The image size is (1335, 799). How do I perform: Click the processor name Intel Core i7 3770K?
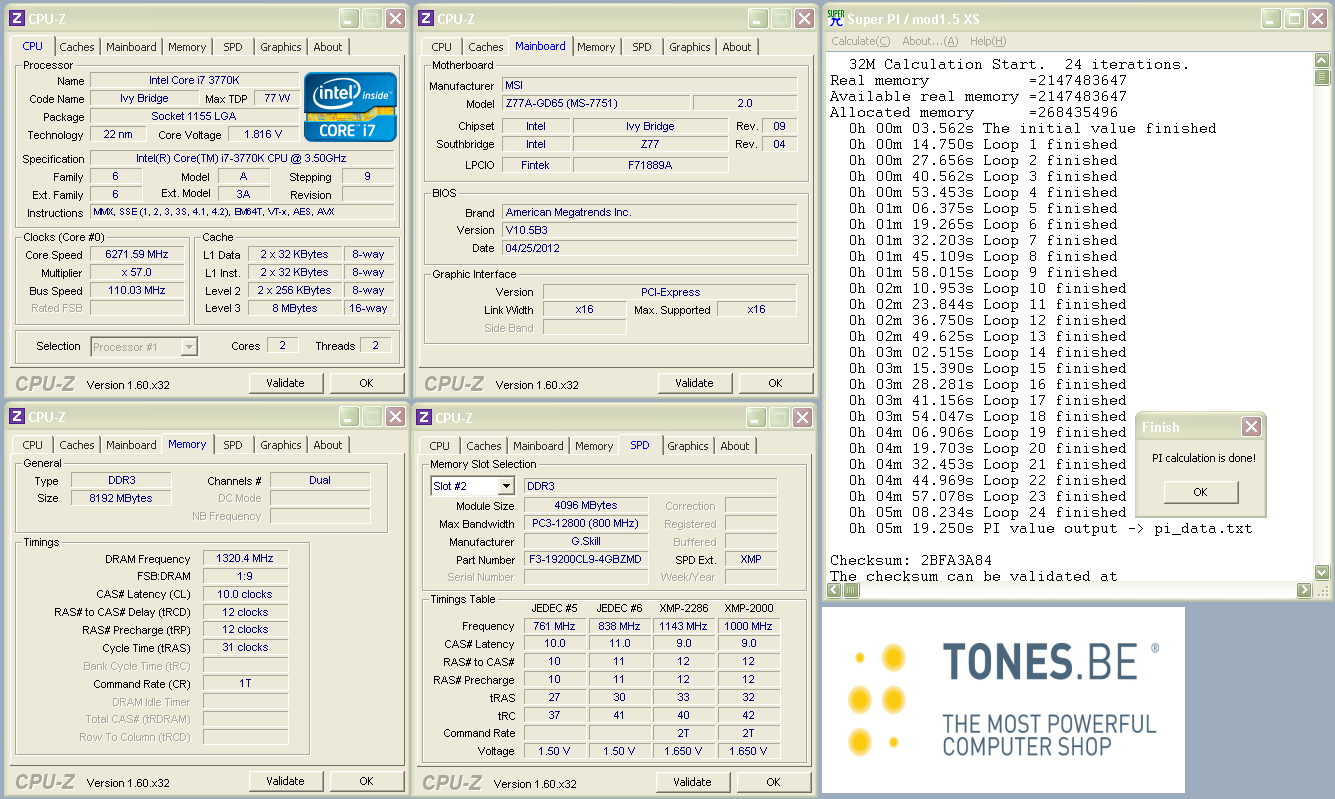194,80
